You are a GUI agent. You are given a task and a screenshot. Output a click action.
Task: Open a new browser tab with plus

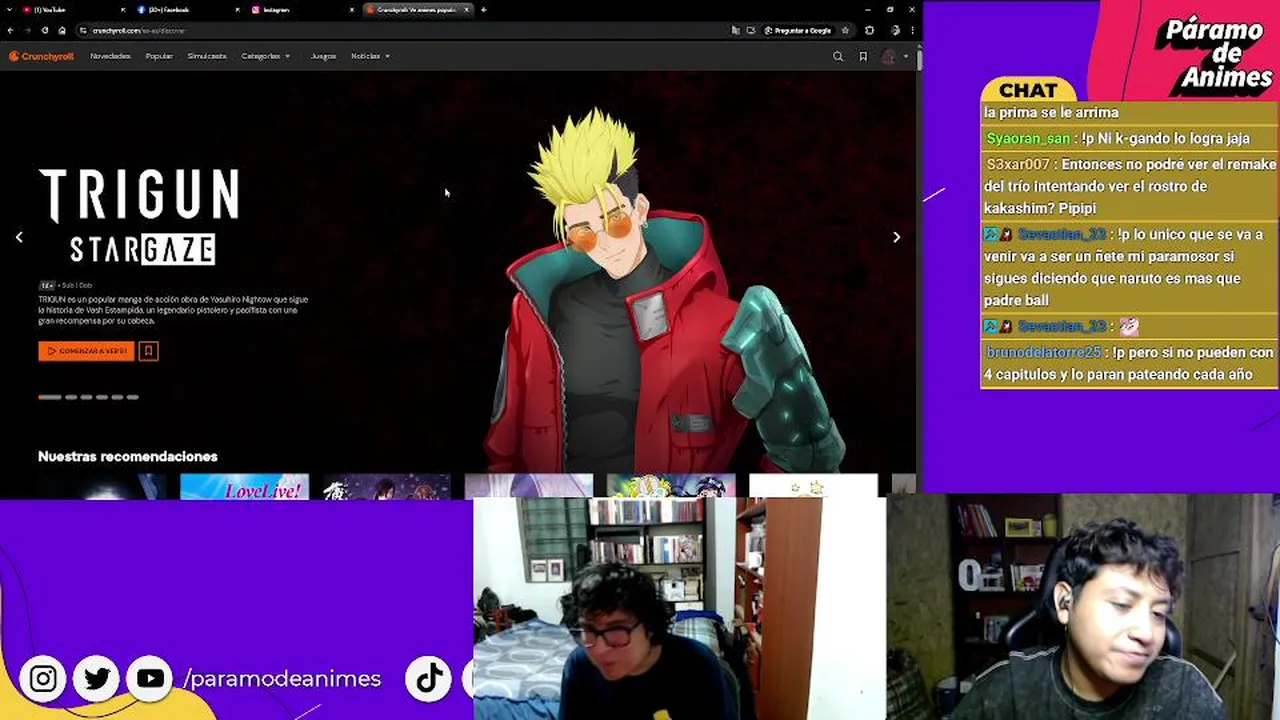(x=483, y=9)
